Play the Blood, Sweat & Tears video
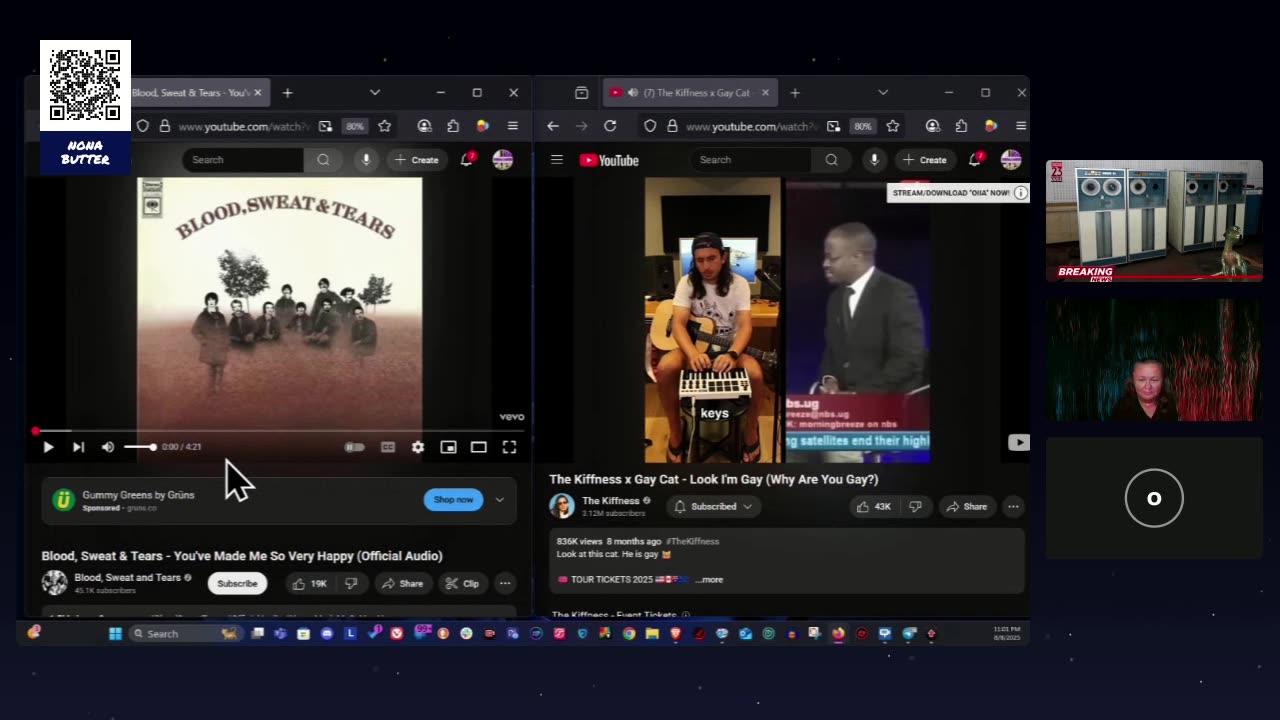Screen dimensions: 1280x720 [x=48, y=447]
